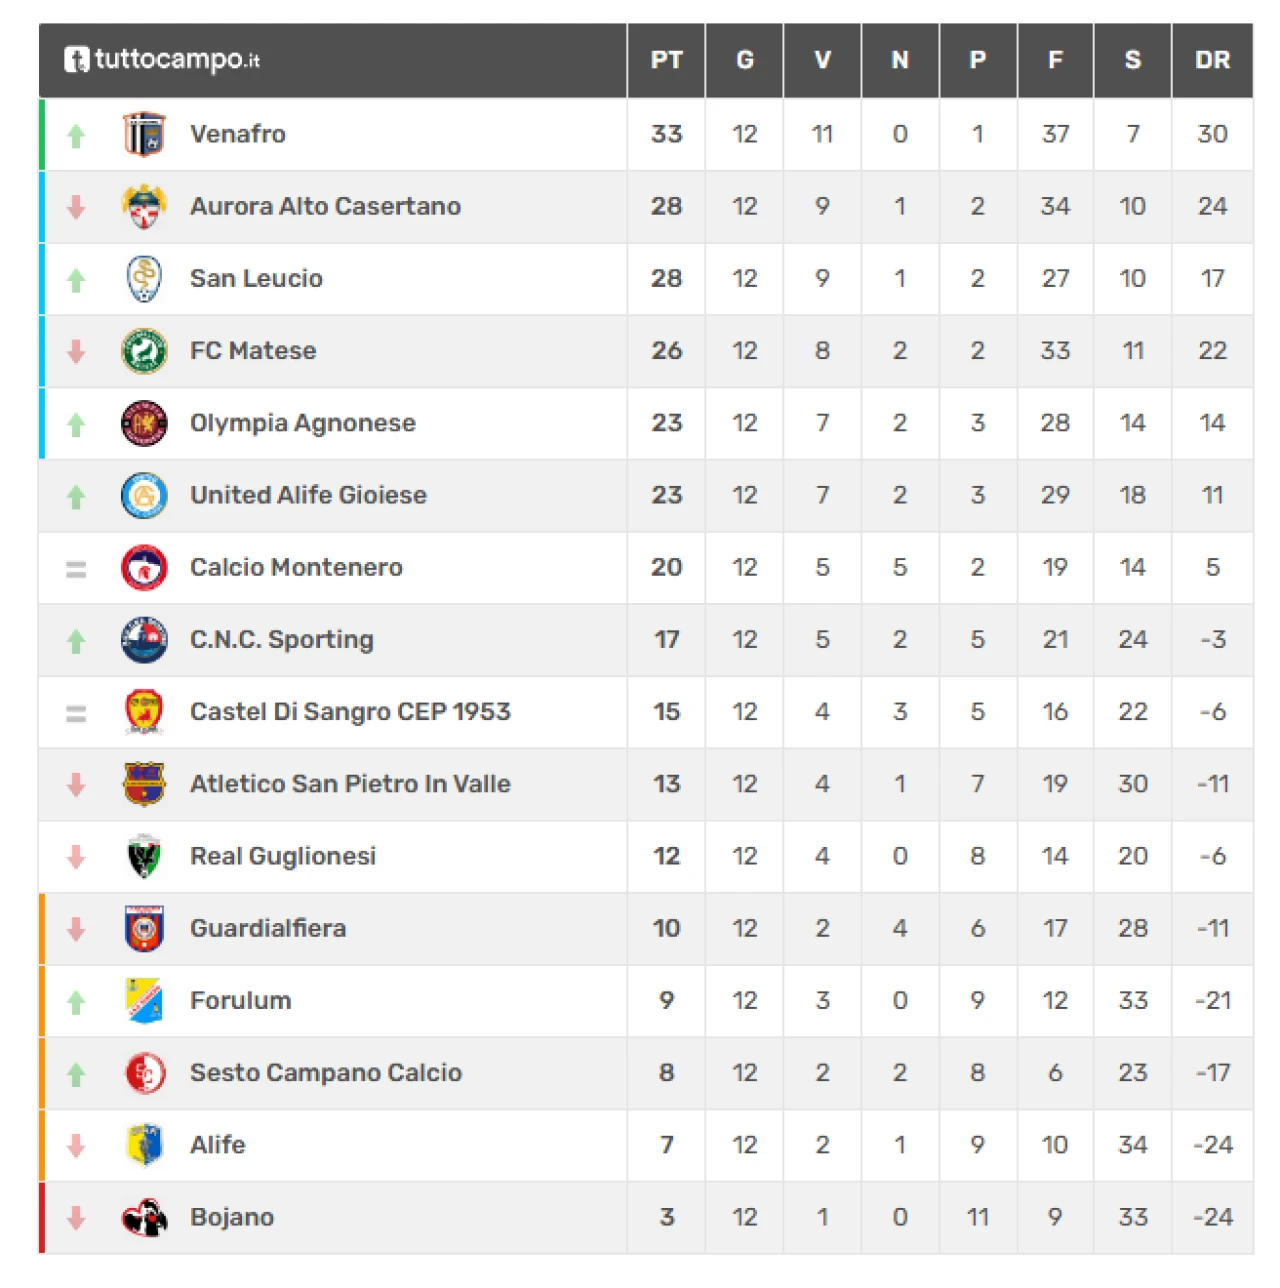This screenshot has height=1288, width=1280.
Task: Click the FC Matese green badge
Action: (144, 351)
